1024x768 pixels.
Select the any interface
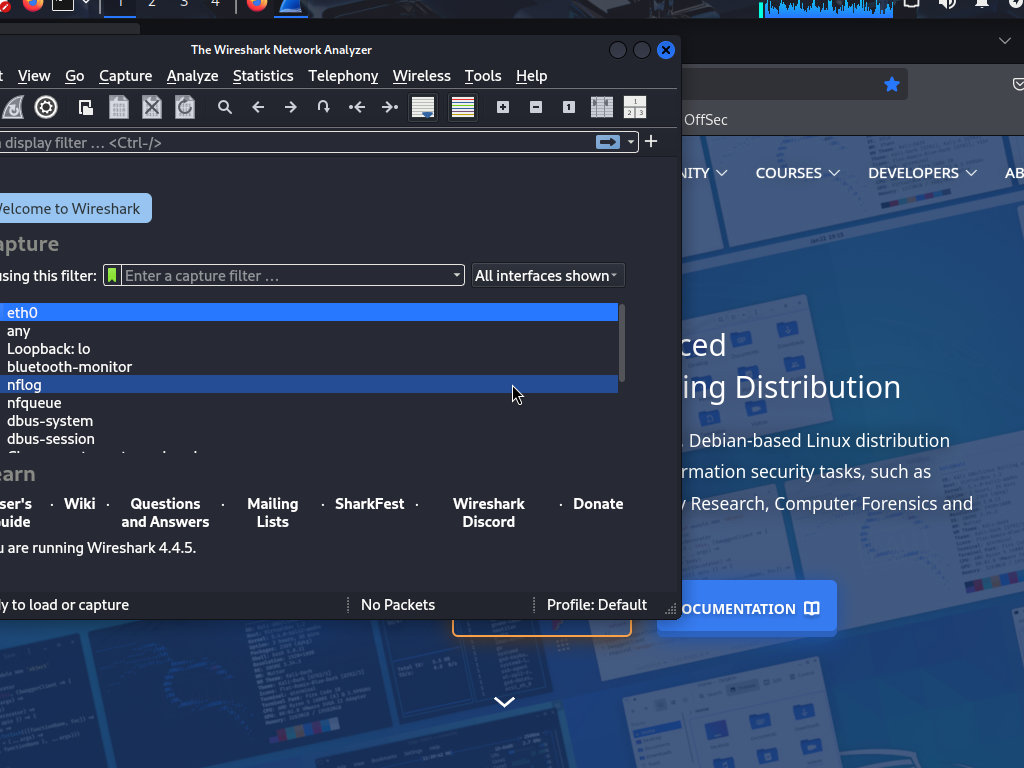pyautogui.click(x=308, y=330)
